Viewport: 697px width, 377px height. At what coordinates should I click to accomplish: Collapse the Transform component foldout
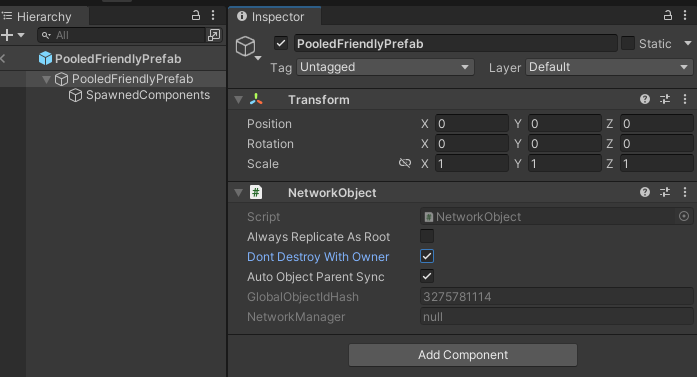coord(239,100)
